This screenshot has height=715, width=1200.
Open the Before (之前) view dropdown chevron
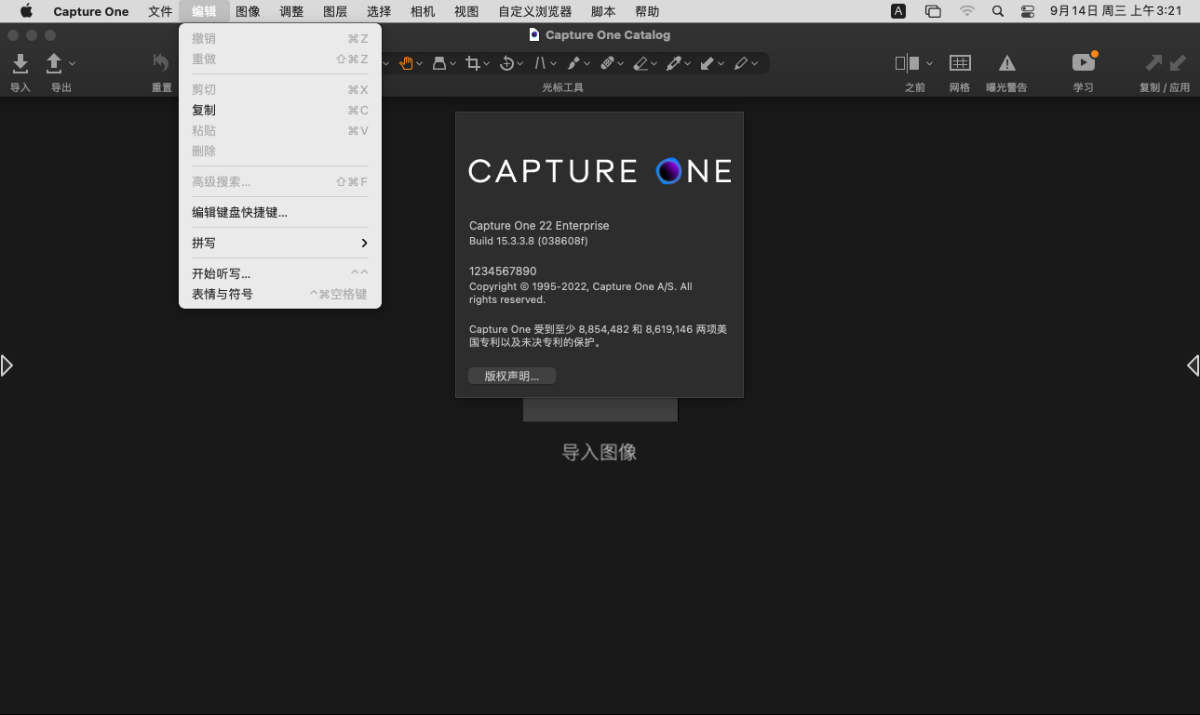tap(929, 63)
